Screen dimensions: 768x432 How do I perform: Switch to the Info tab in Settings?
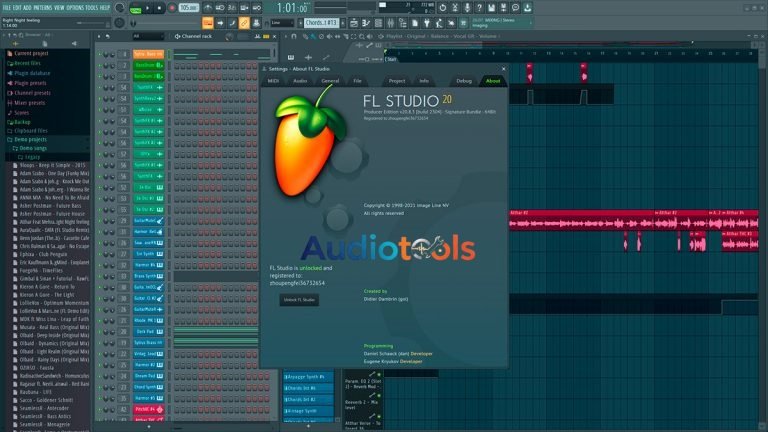point(424,81)
